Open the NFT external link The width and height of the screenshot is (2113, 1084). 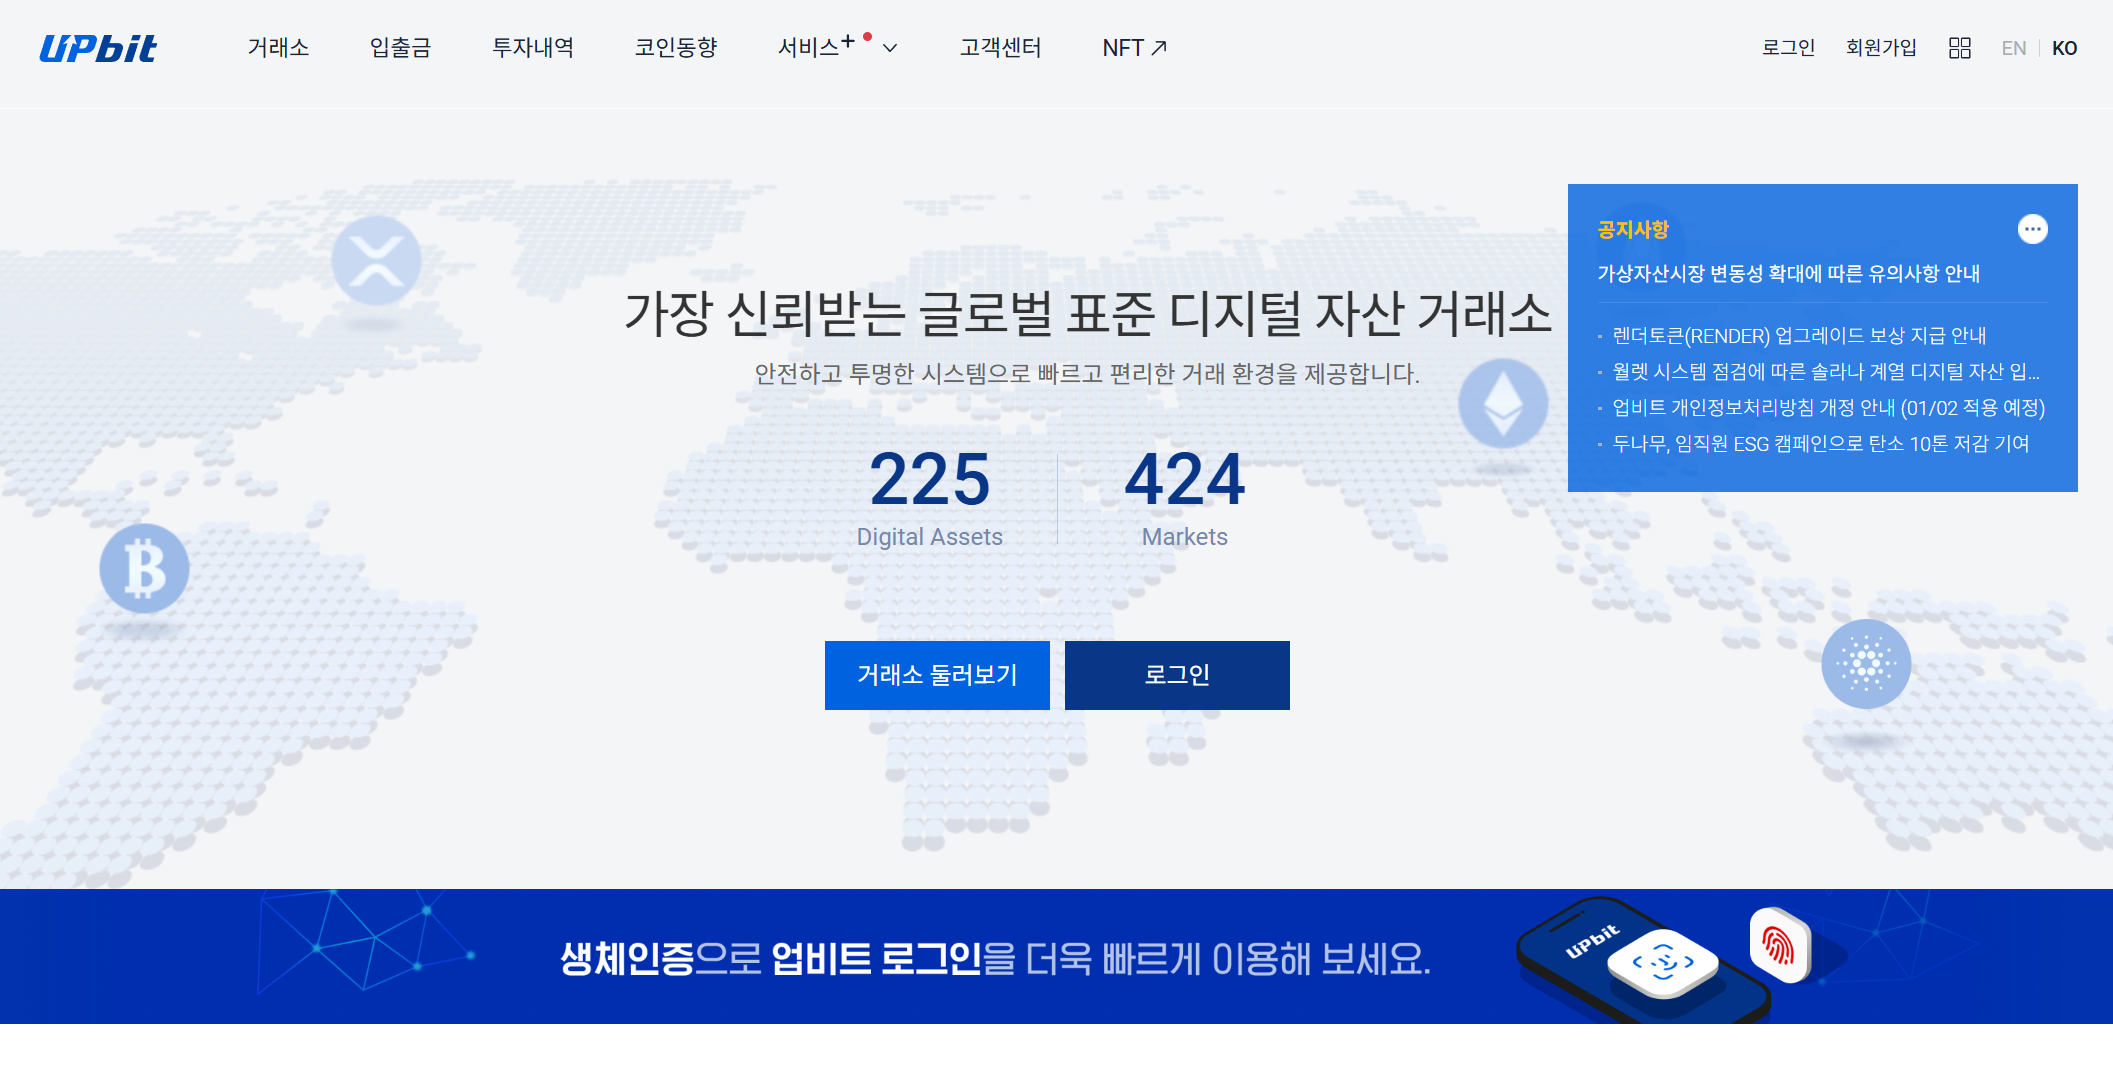(1134, 48)
